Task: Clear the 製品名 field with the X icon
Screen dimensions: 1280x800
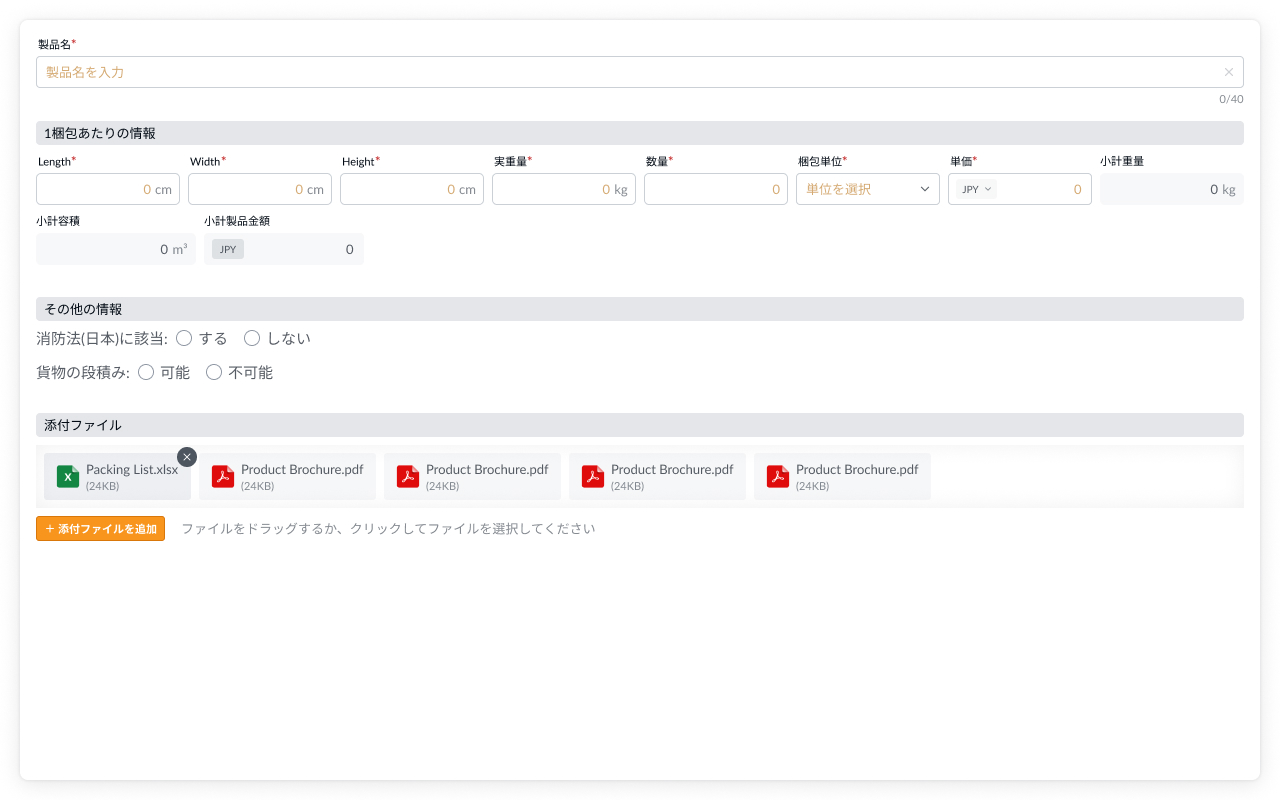Action: click(1229, 72)
